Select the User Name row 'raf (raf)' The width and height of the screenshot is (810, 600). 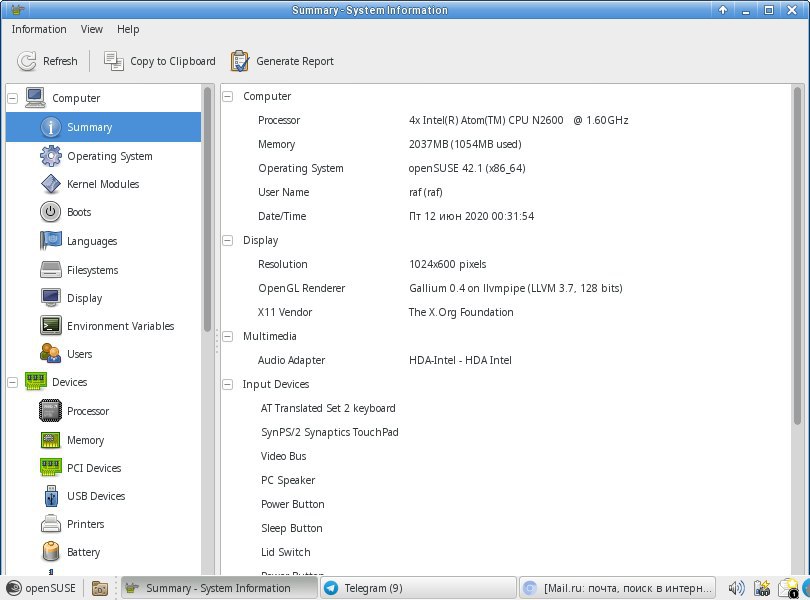point(506,192)
